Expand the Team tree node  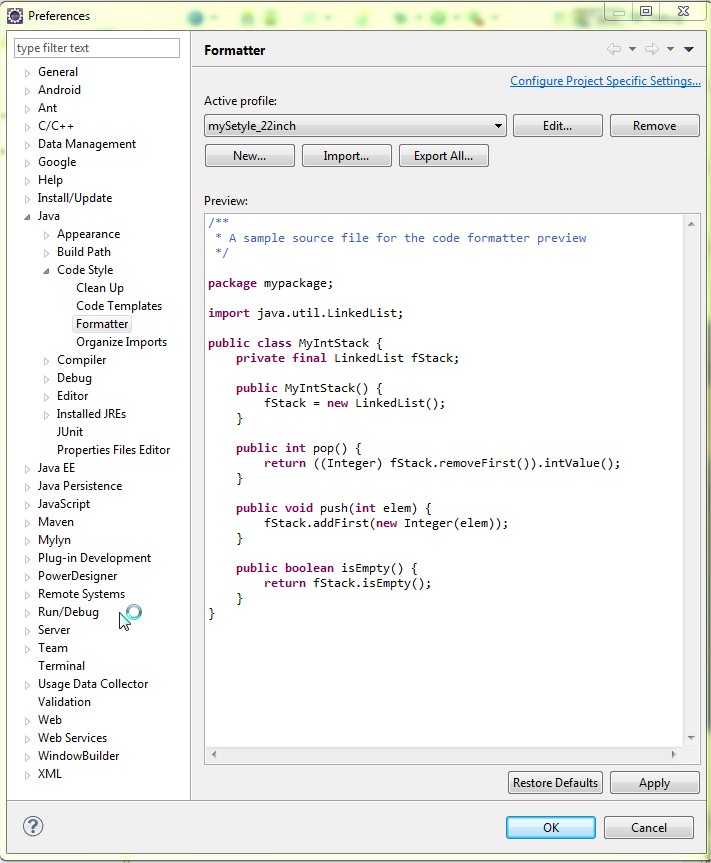28,649
